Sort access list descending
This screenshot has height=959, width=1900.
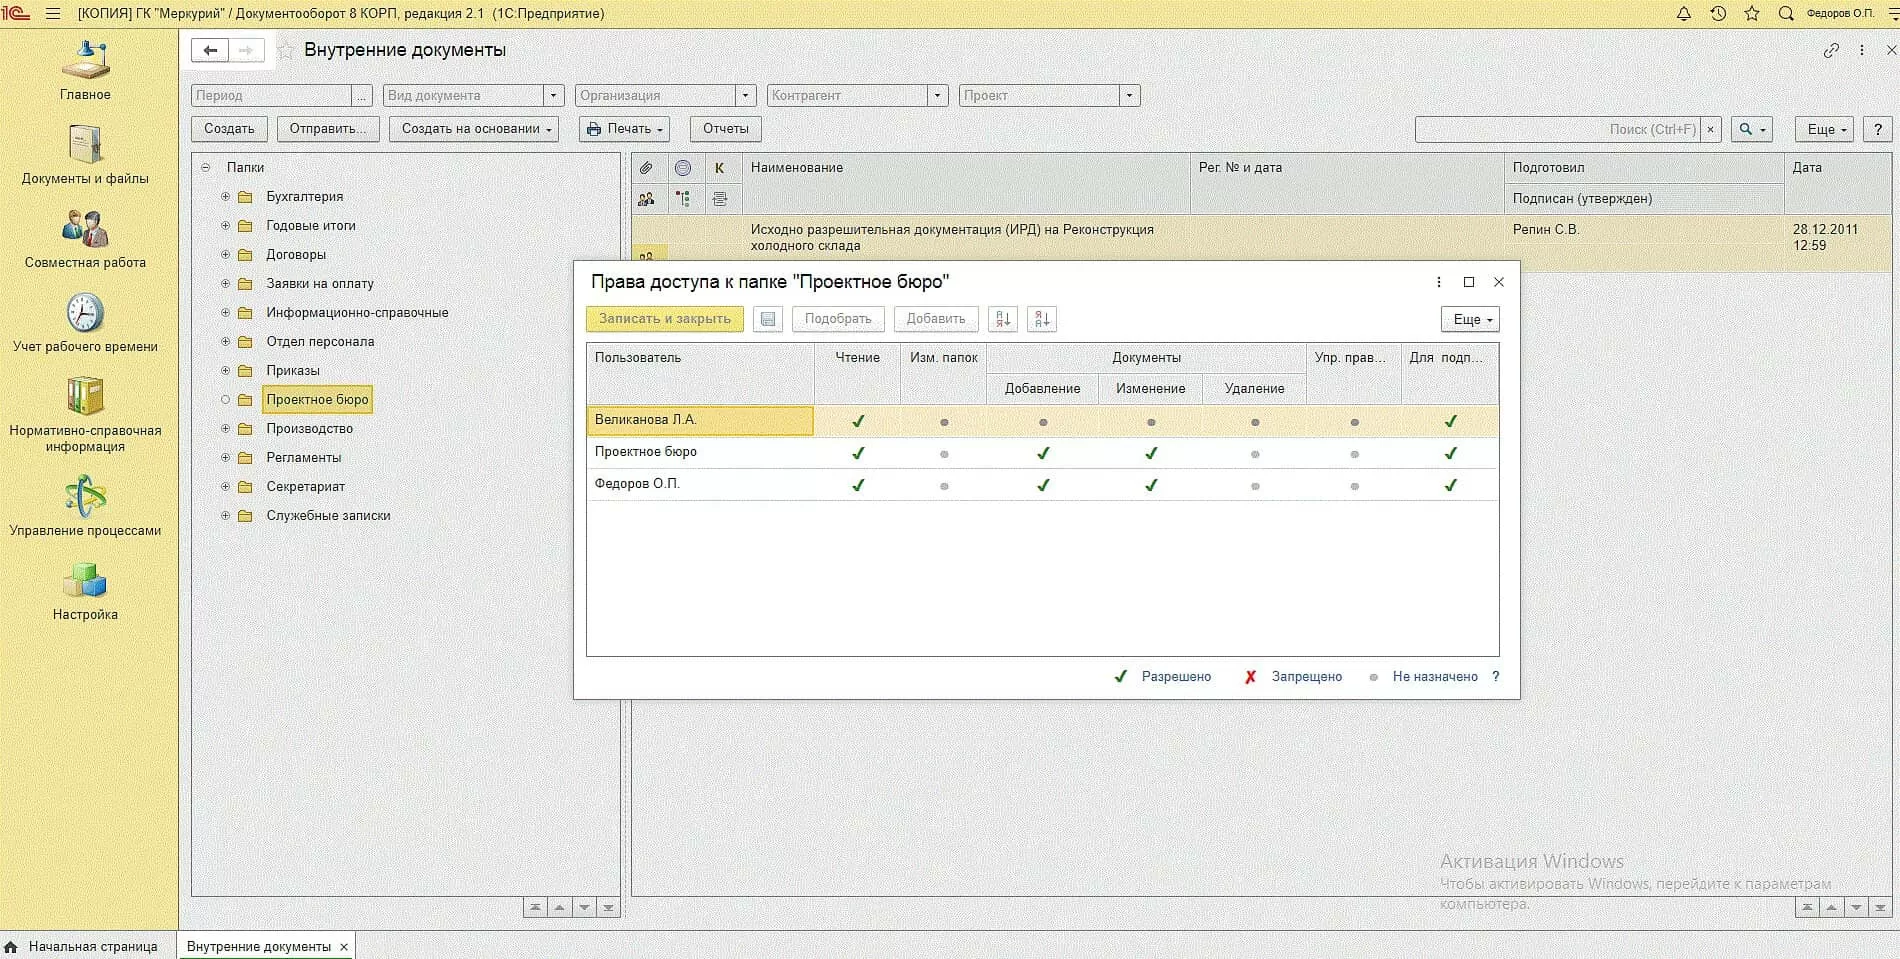pyautogui.click(x=1042, y=319)
